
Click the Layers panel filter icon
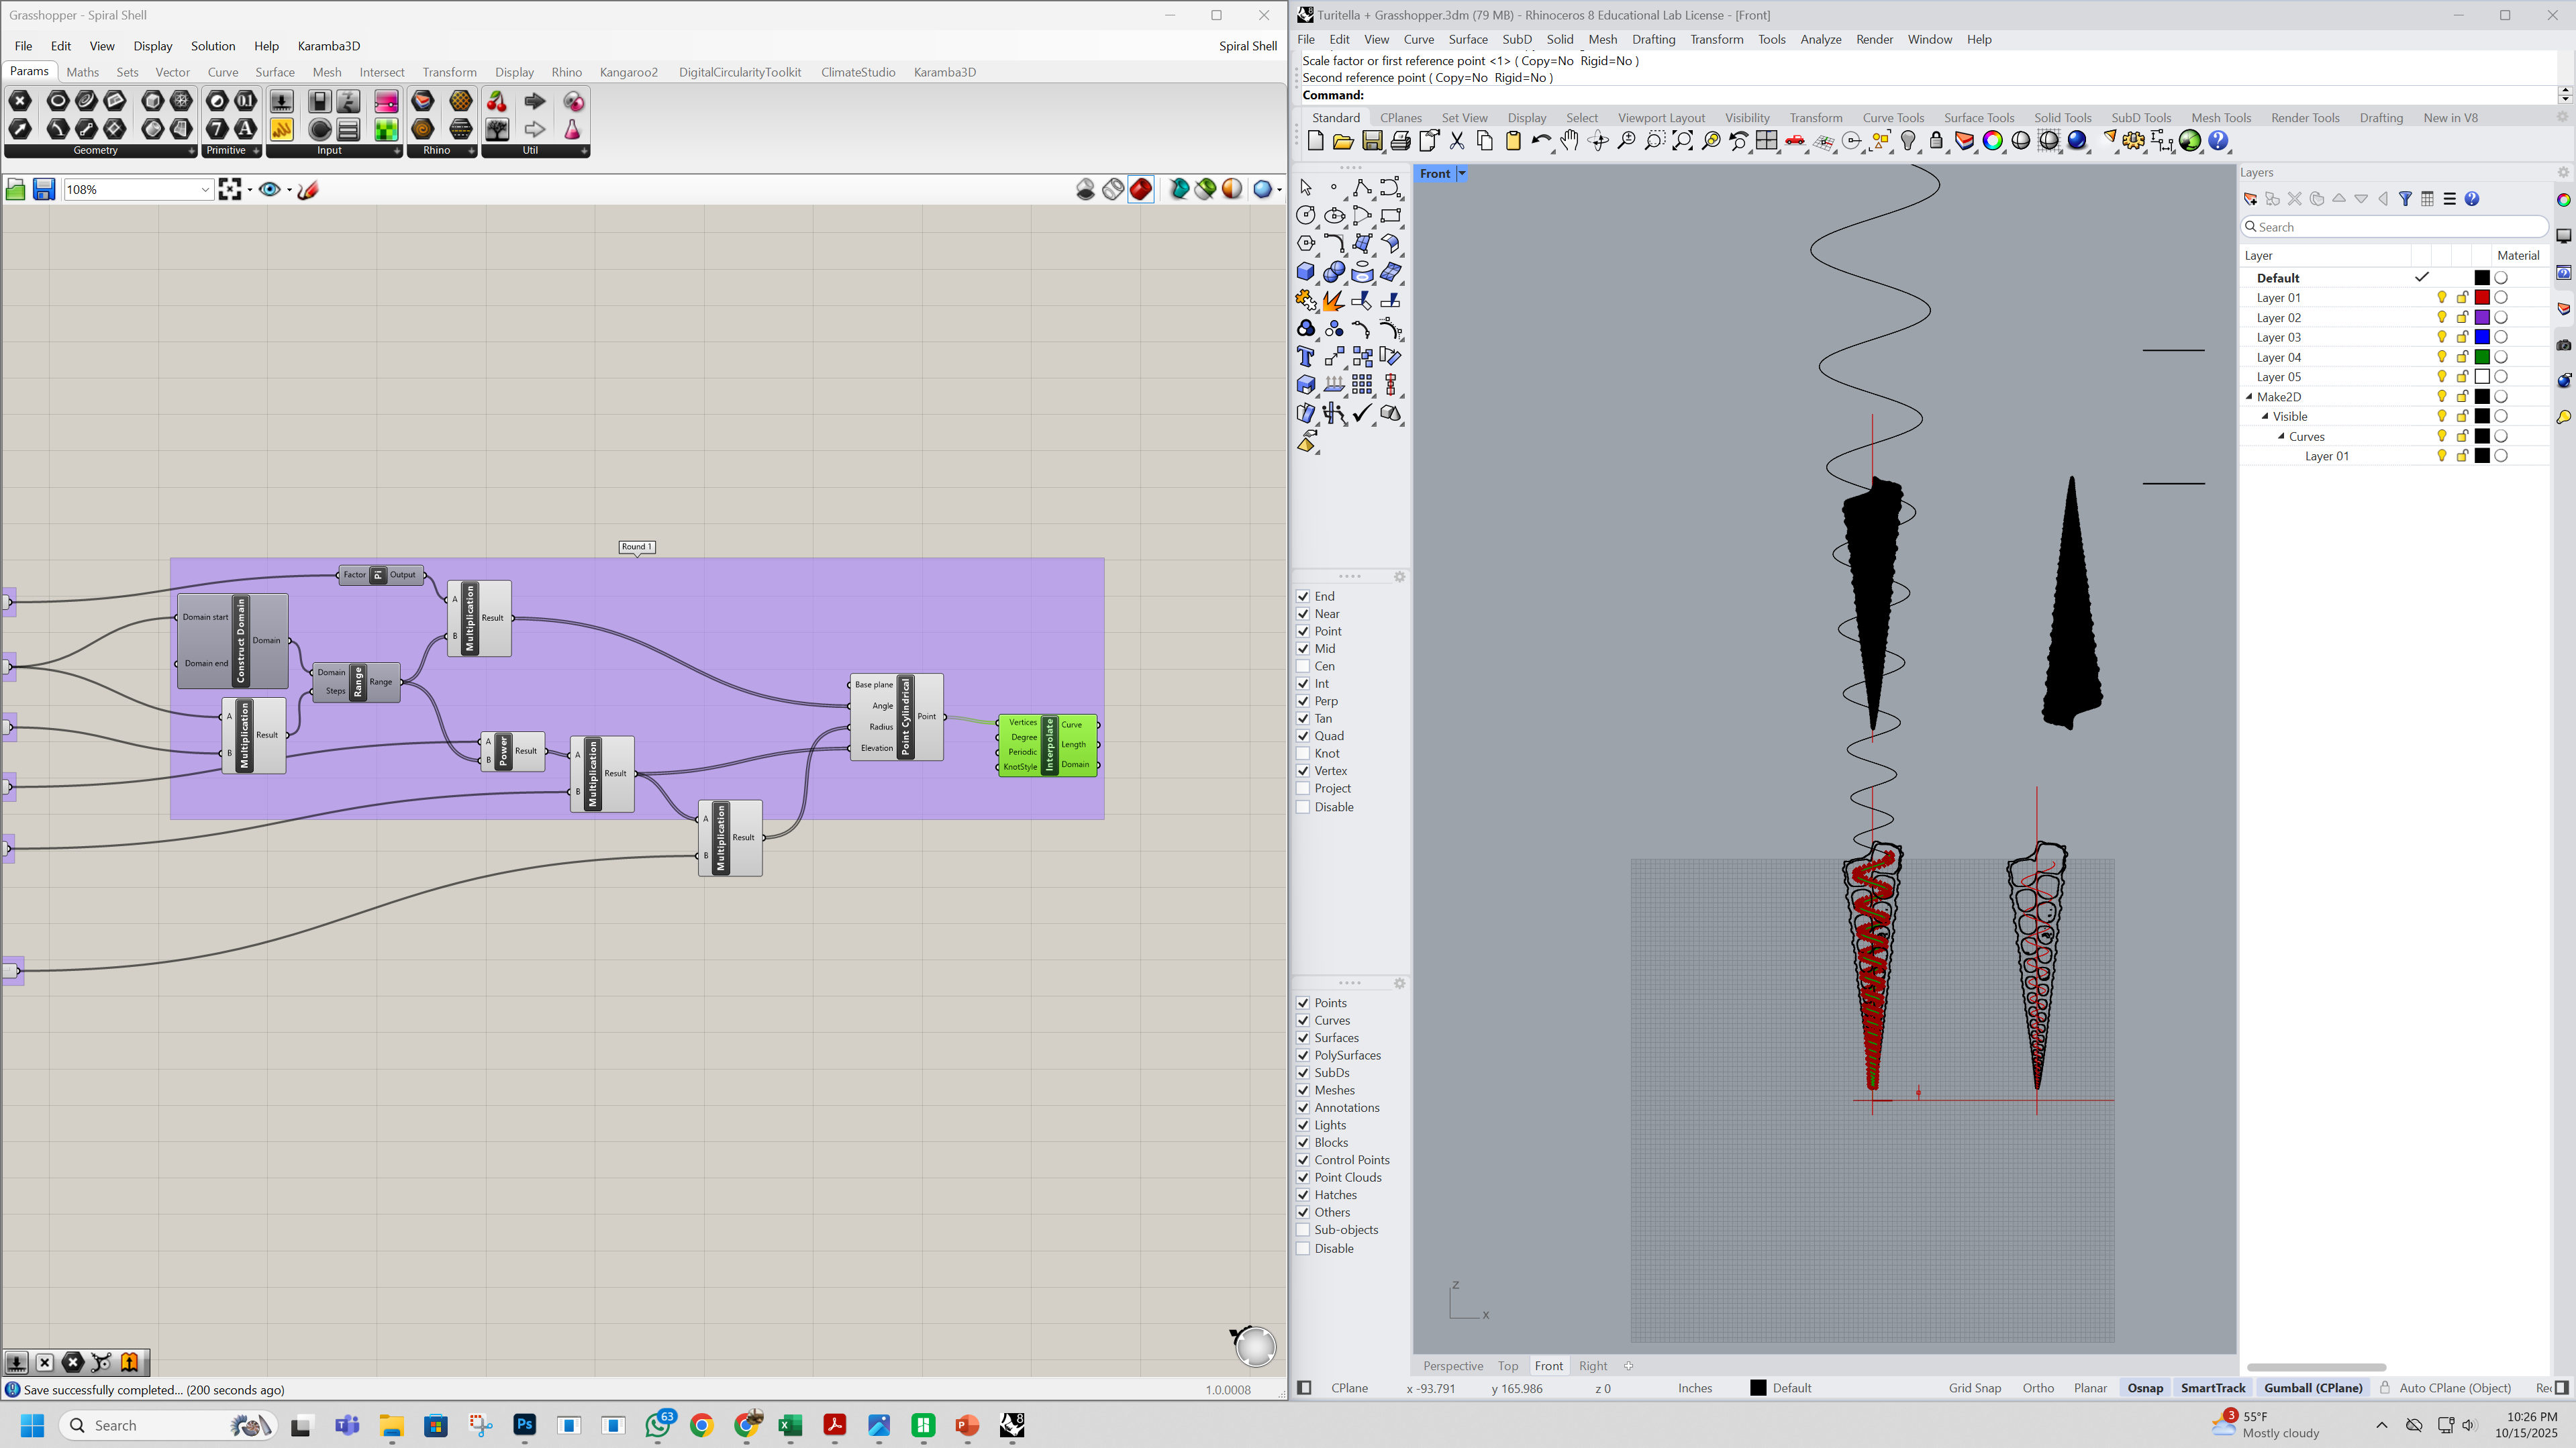[x=2405, y=199]
